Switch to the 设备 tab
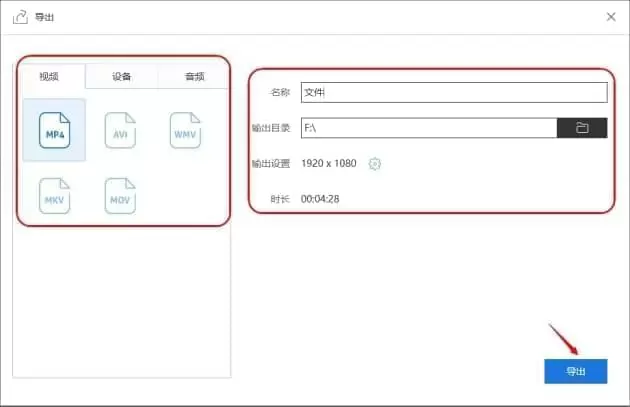 [x=121, y=76]
